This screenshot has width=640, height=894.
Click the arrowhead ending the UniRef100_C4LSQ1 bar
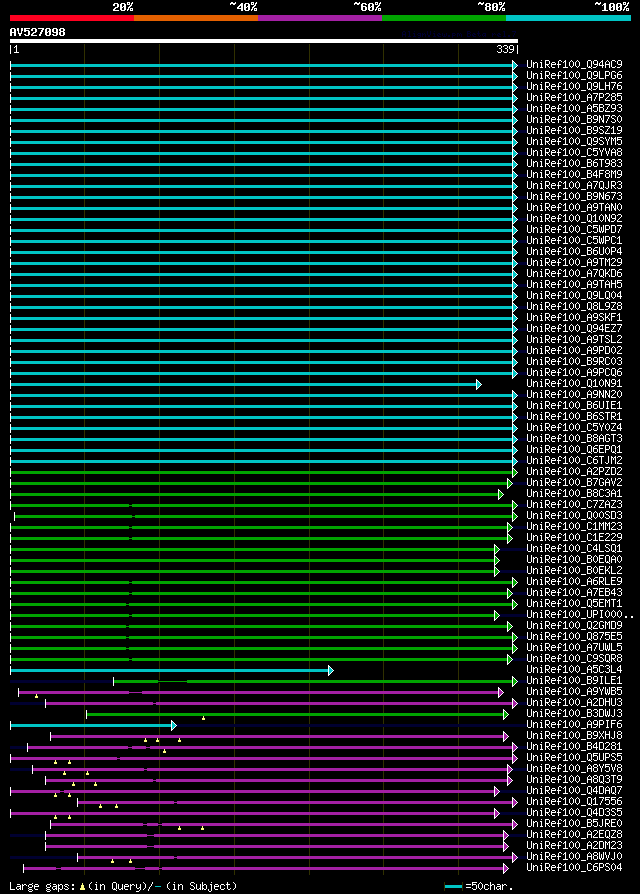point(497,550)
